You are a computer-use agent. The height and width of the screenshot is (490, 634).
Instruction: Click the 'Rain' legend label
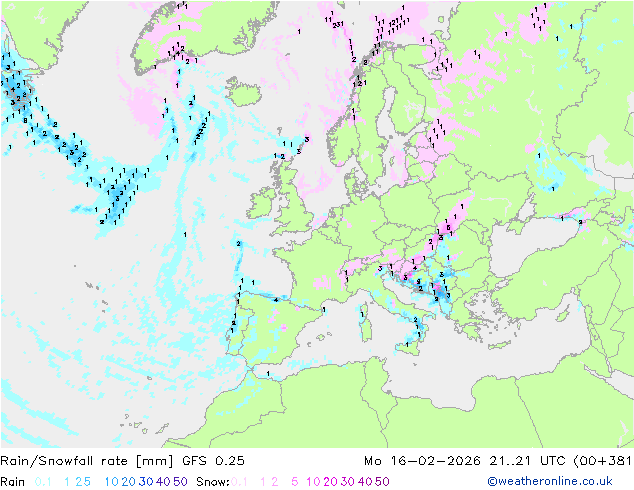13,482
